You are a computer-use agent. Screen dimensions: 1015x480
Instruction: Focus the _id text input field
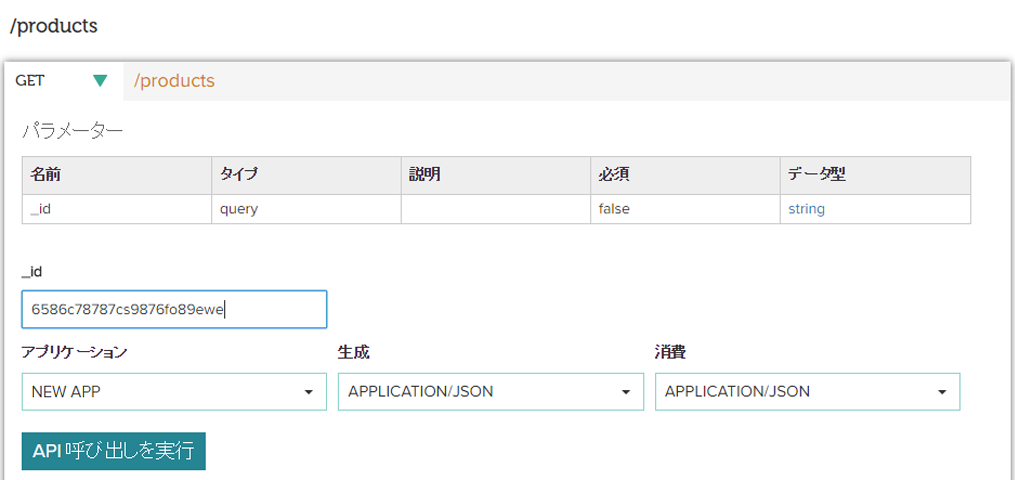click(x=174, y=309)
